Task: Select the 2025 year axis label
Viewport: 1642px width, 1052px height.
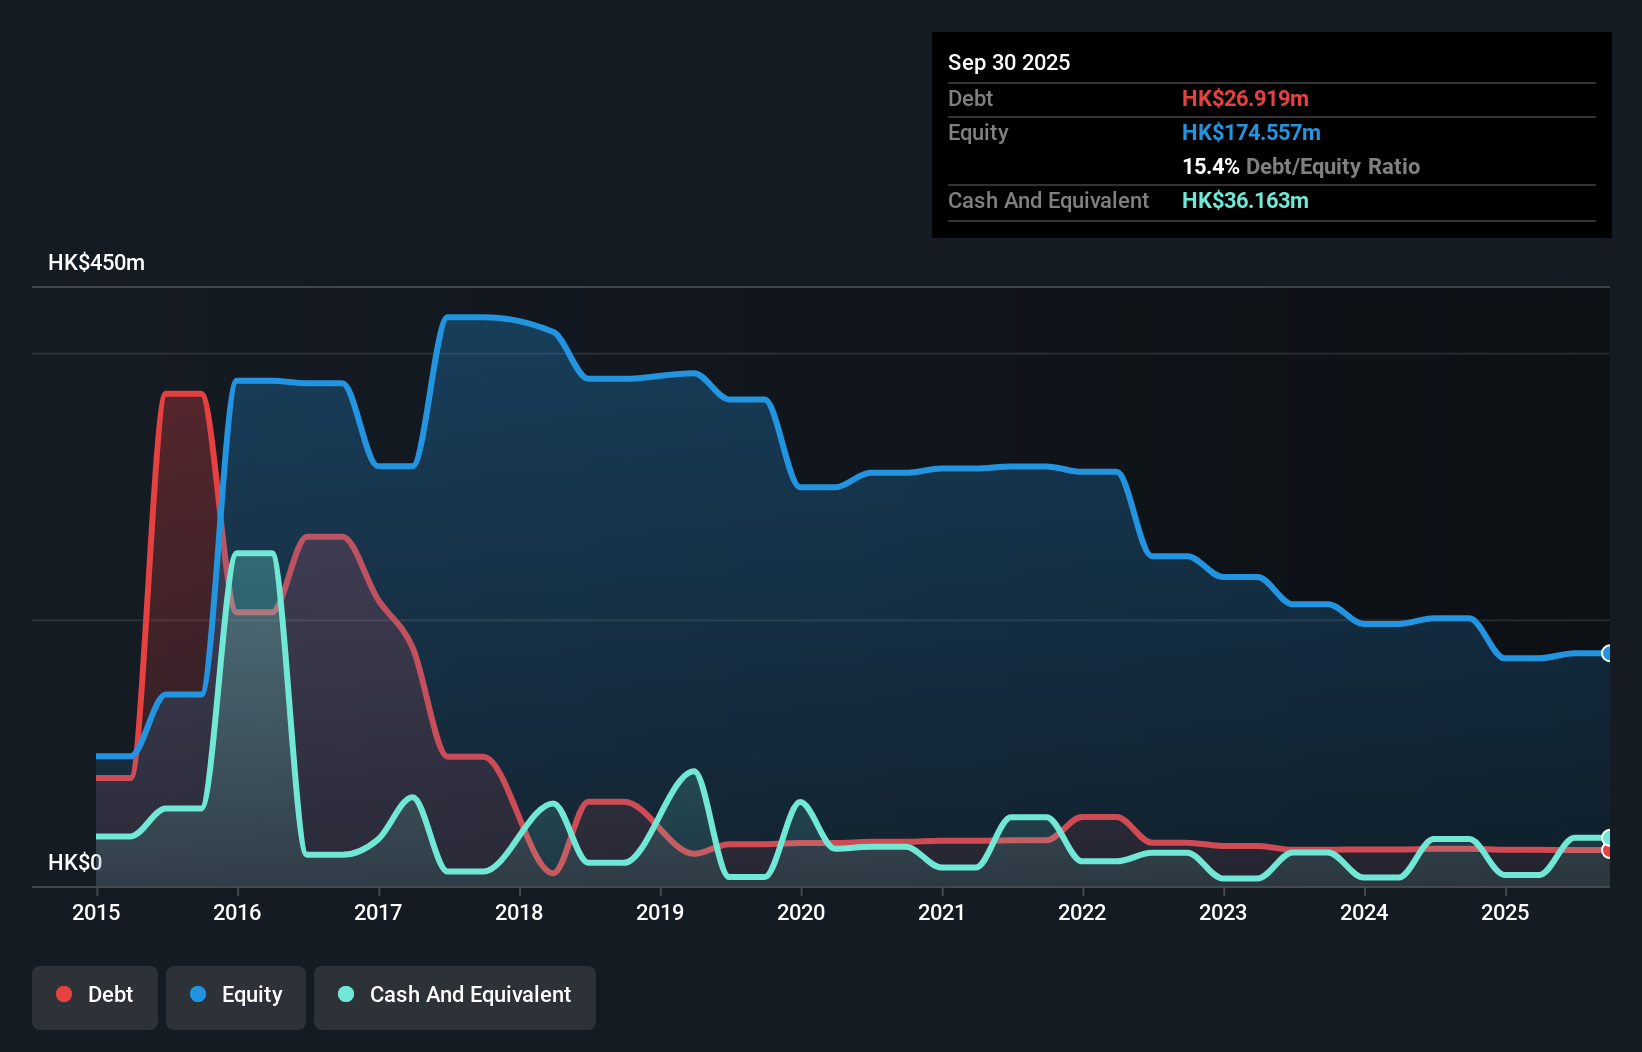Action: 1506,912
